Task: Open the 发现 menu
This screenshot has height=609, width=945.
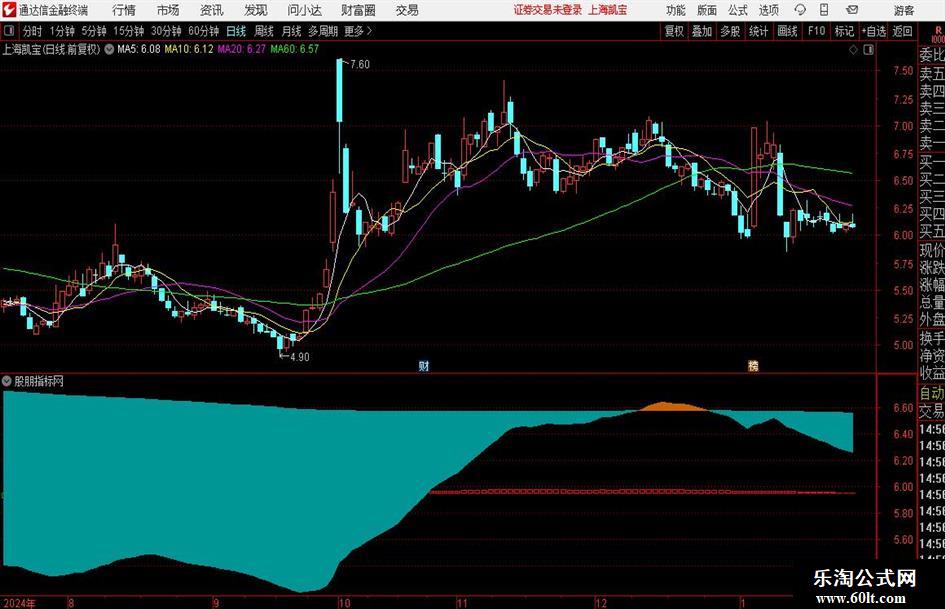Action: pyautogui.click(x=256, y=10)
